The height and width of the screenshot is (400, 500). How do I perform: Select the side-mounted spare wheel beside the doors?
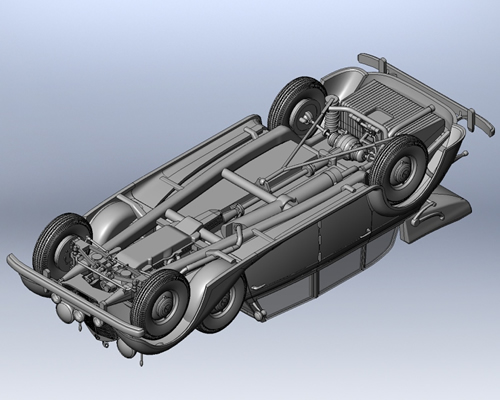[220, 308]
